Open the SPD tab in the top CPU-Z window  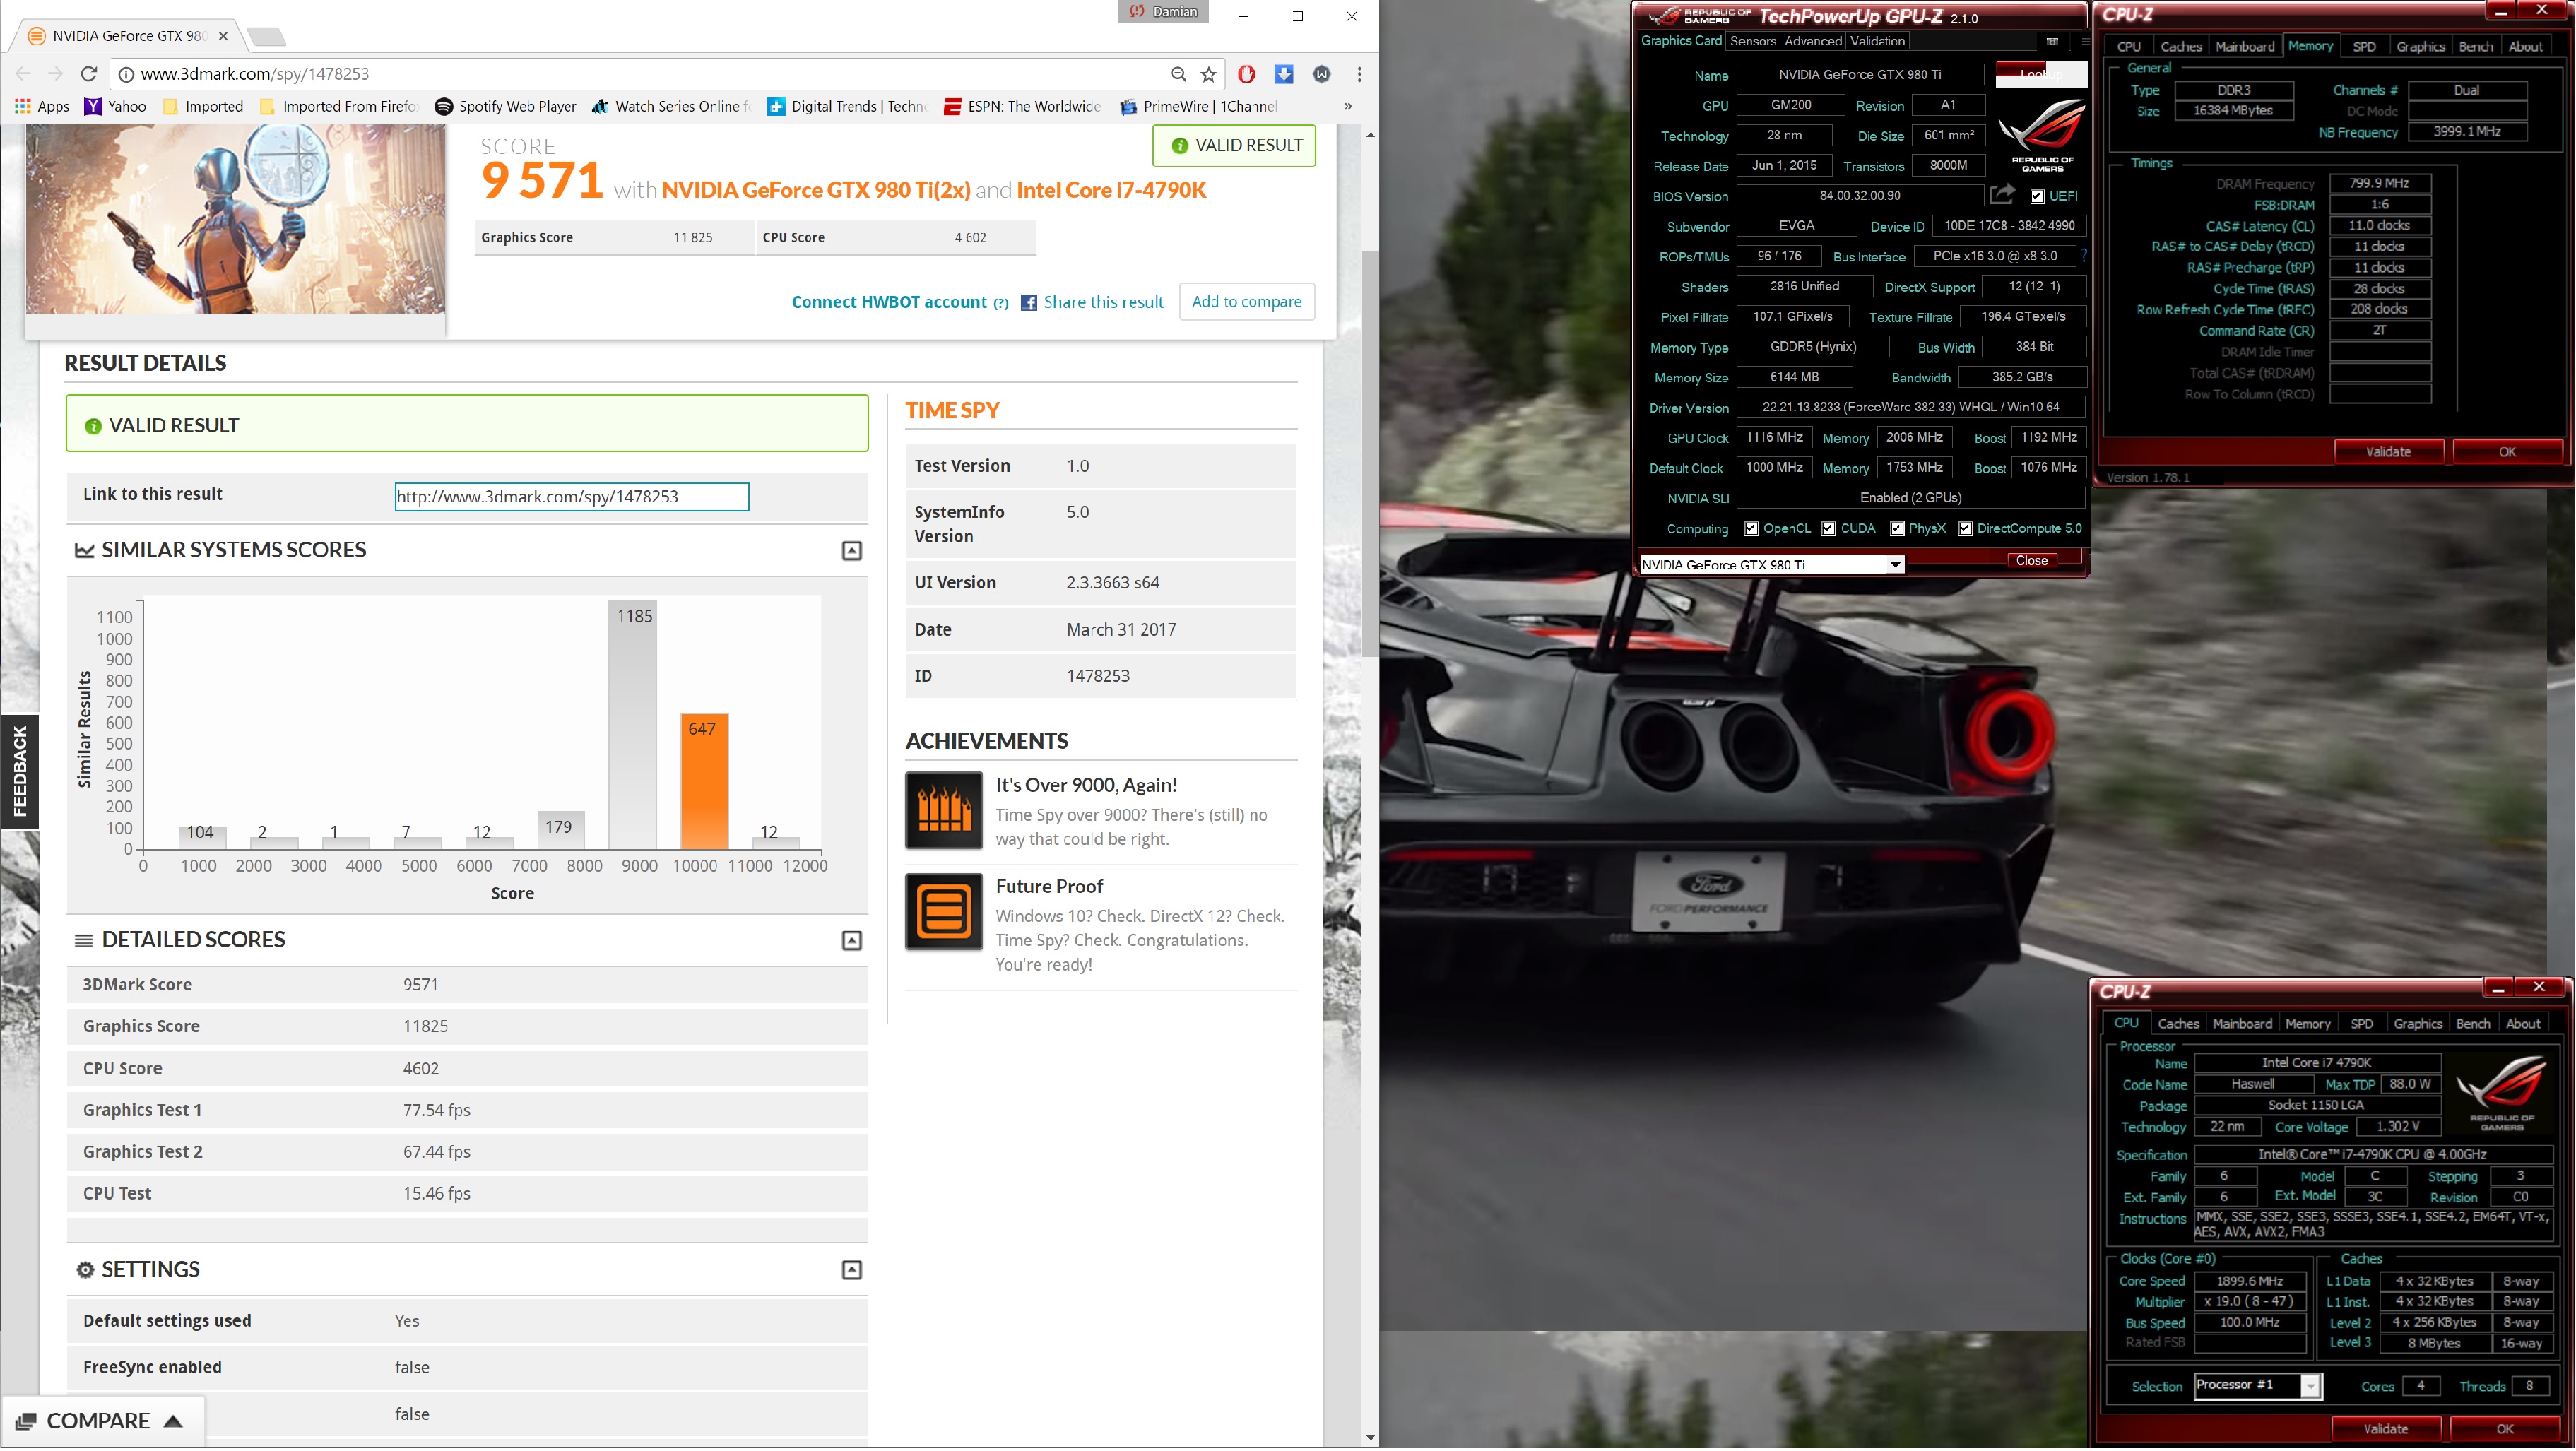point(2363,46)
